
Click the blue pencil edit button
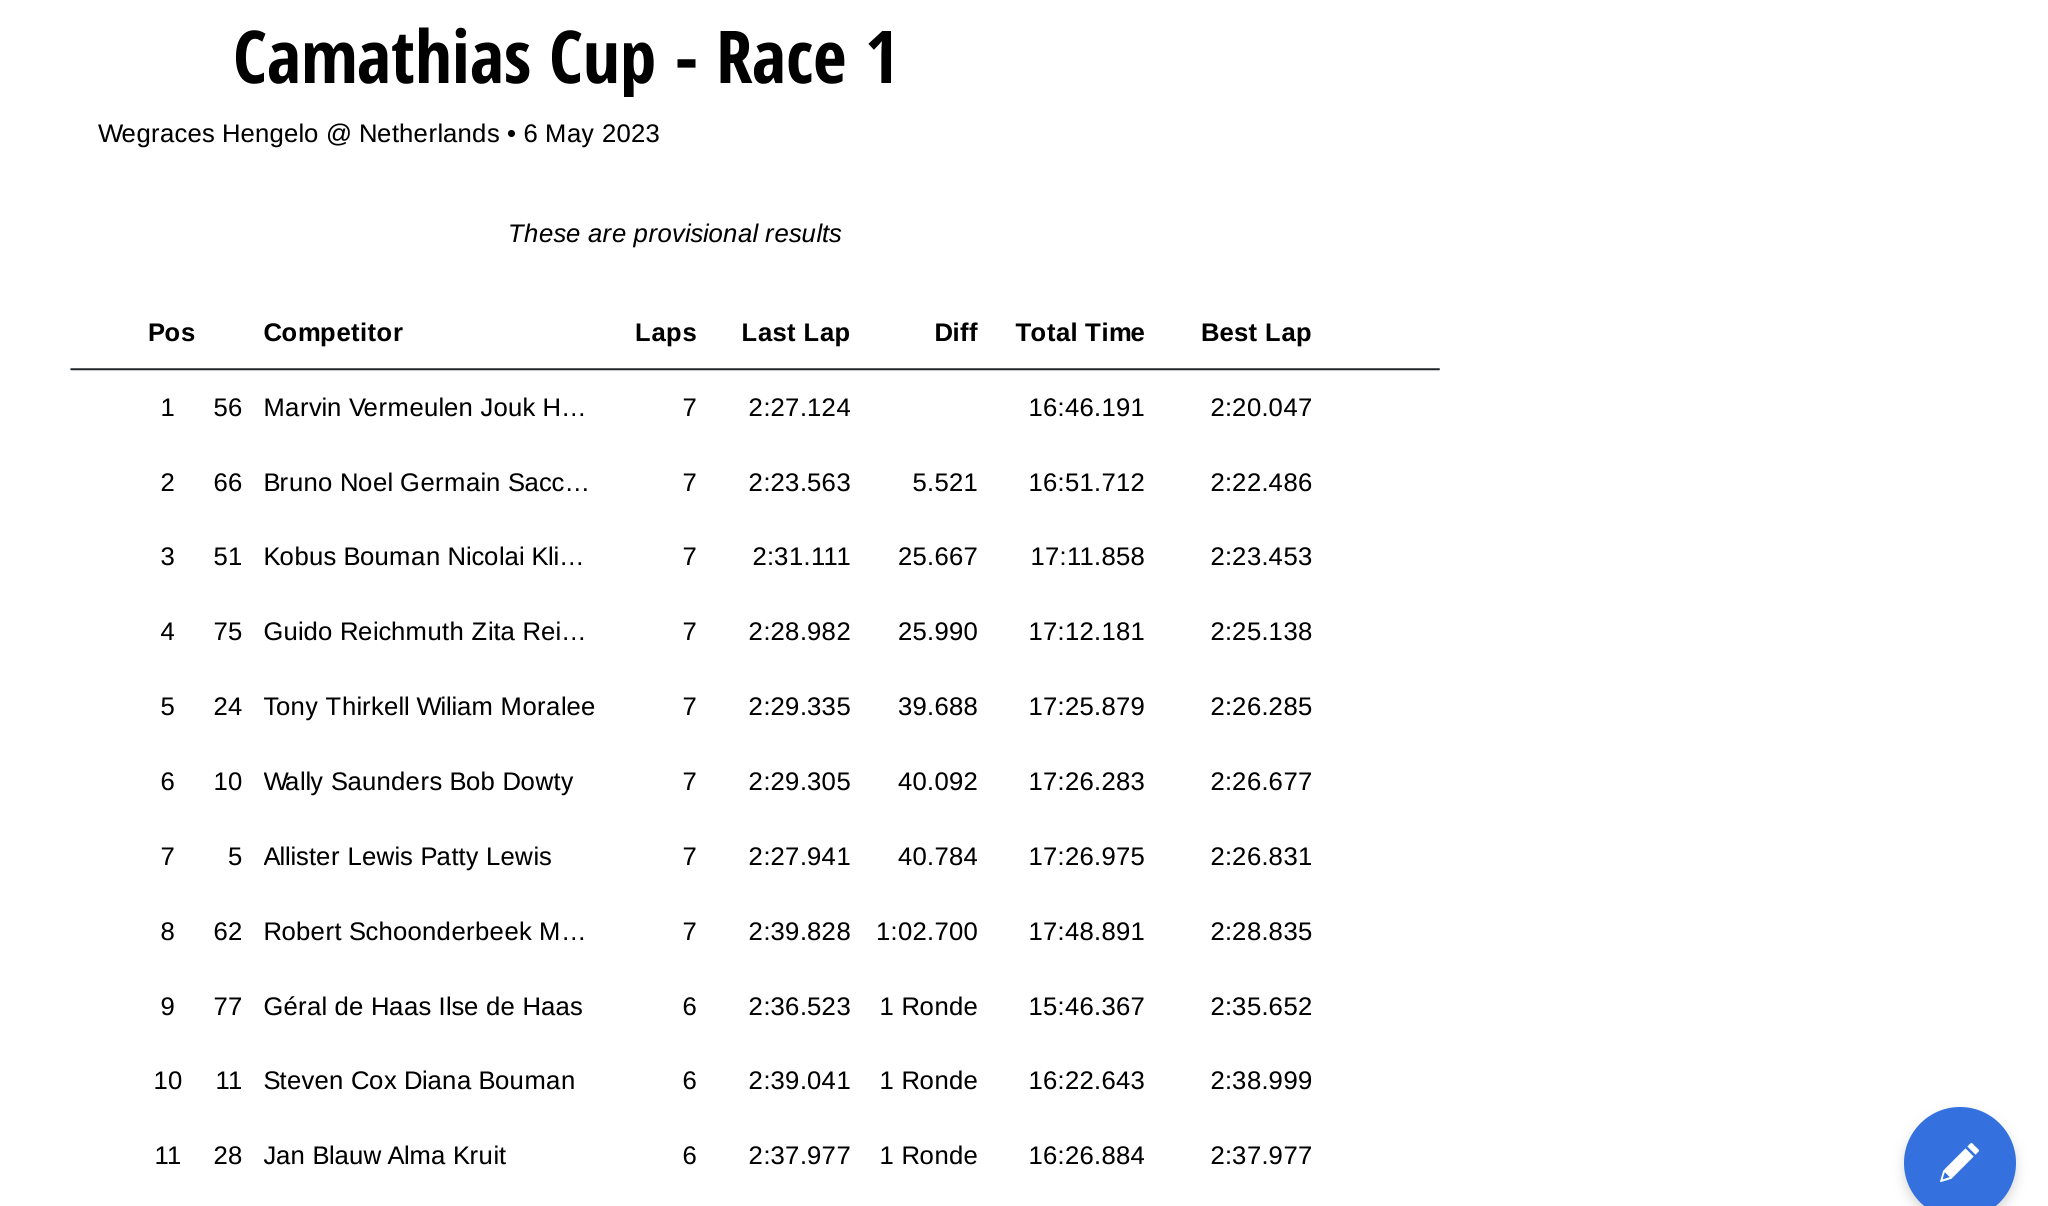pyautogui.click(x=1959, y=1162)
